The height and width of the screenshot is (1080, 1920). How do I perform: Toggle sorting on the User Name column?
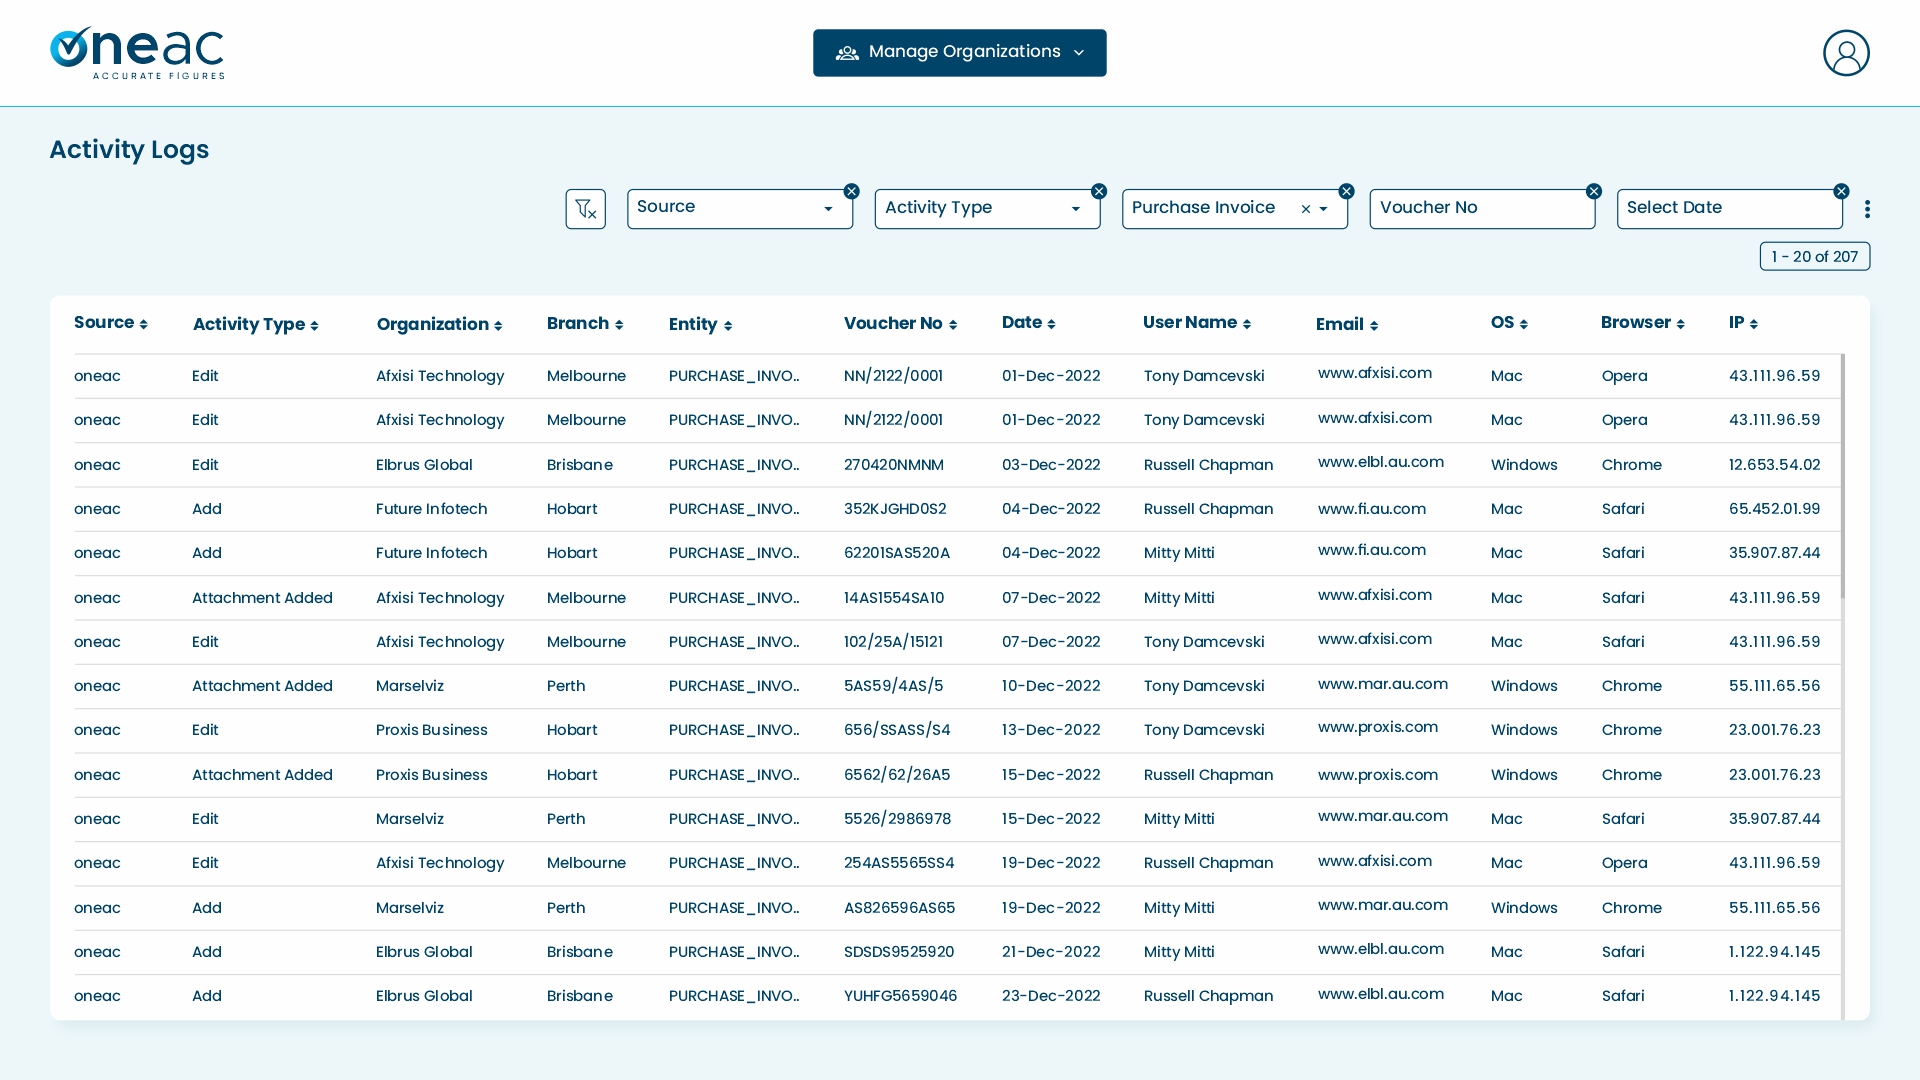click(1247, 323)
